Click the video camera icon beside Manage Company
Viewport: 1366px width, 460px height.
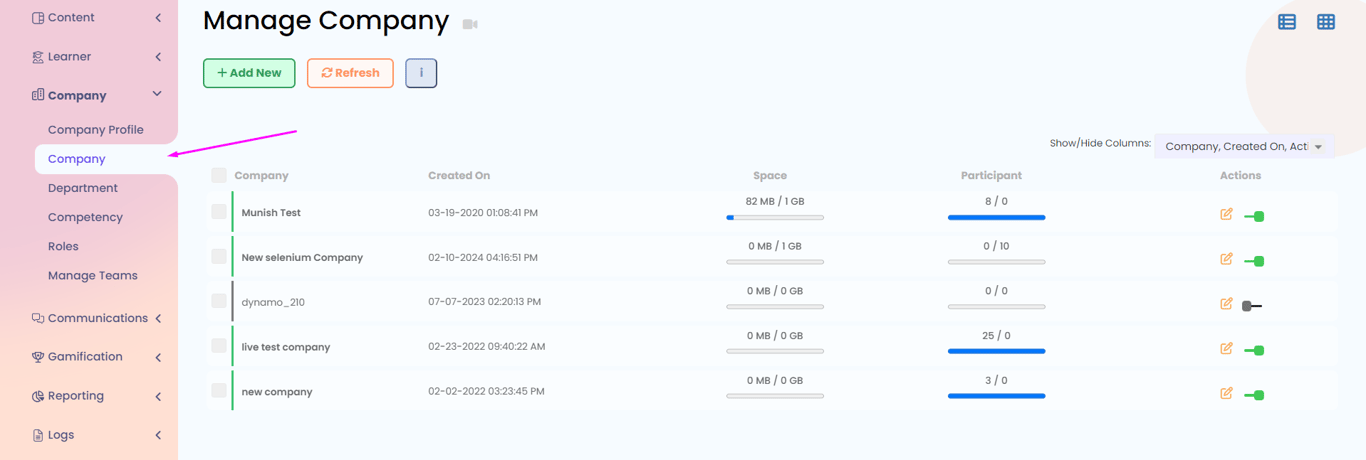pyautogui.click(x=470, y=24)
